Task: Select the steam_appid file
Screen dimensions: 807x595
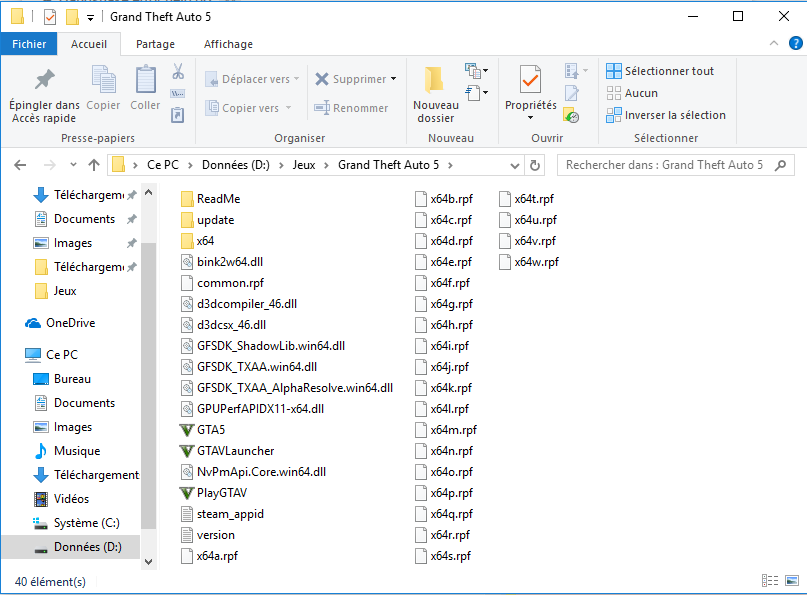Action: (x=222, y=514)
